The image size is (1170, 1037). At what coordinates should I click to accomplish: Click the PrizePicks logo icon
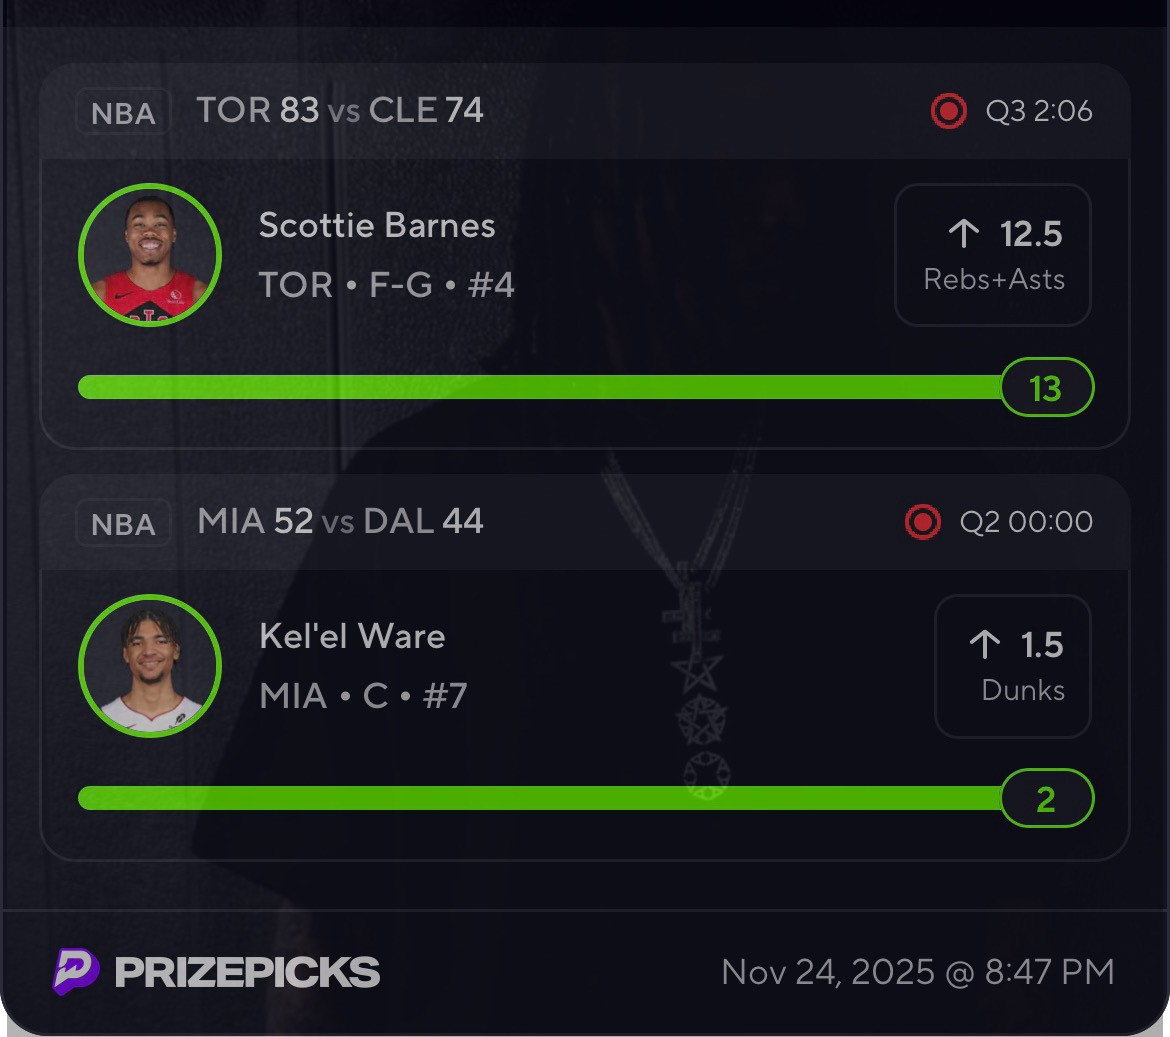(x=76, y=971)
